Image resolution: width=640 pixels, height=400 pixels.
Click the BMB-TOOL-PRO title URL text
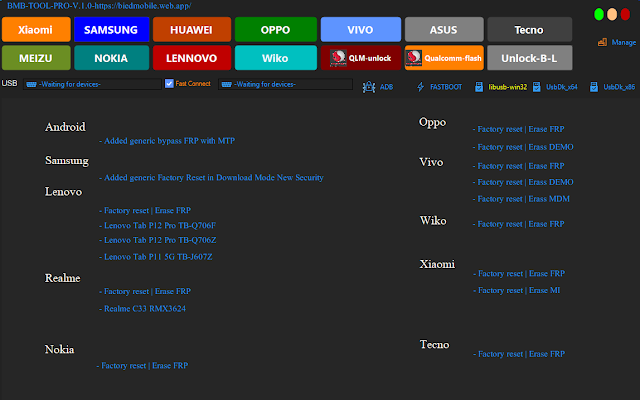click(x=99, y=6)
